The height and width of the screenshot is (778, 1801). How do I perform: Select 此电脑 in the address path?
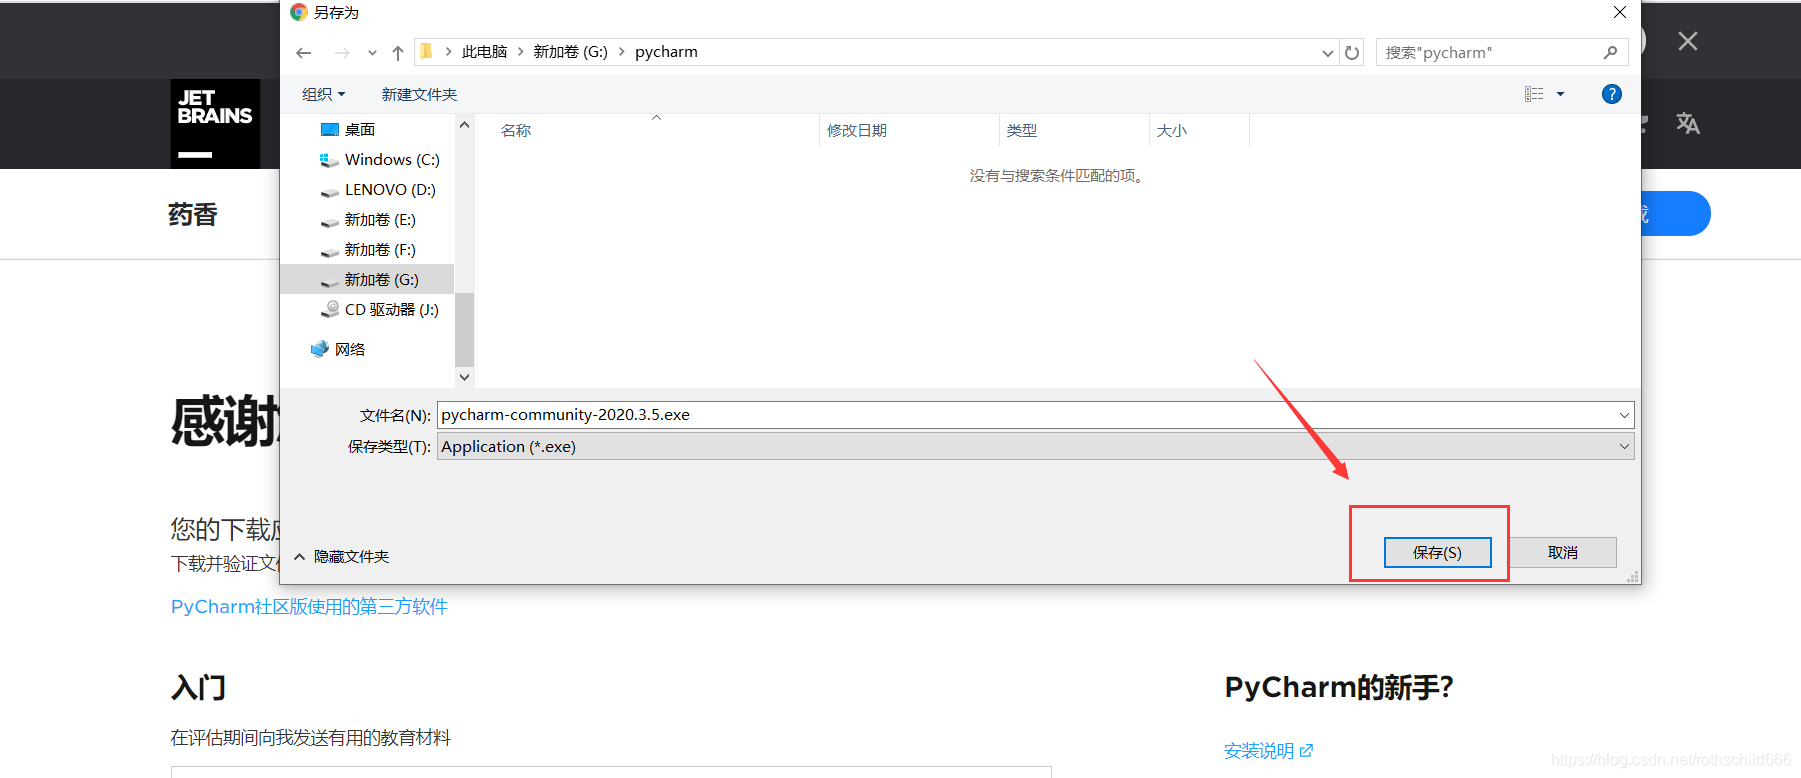484,52
